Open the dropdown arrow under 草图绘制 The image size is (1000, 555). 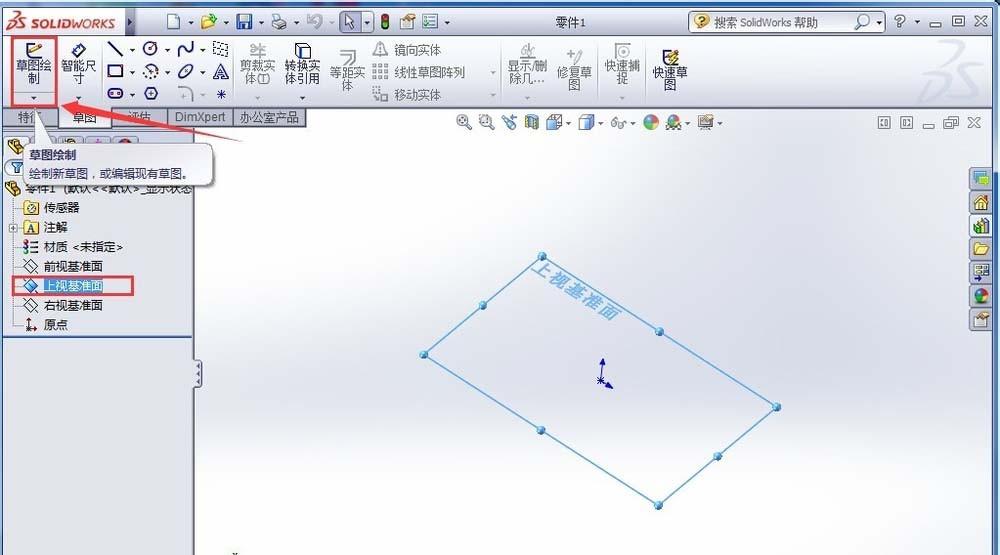tap(34, 97)
